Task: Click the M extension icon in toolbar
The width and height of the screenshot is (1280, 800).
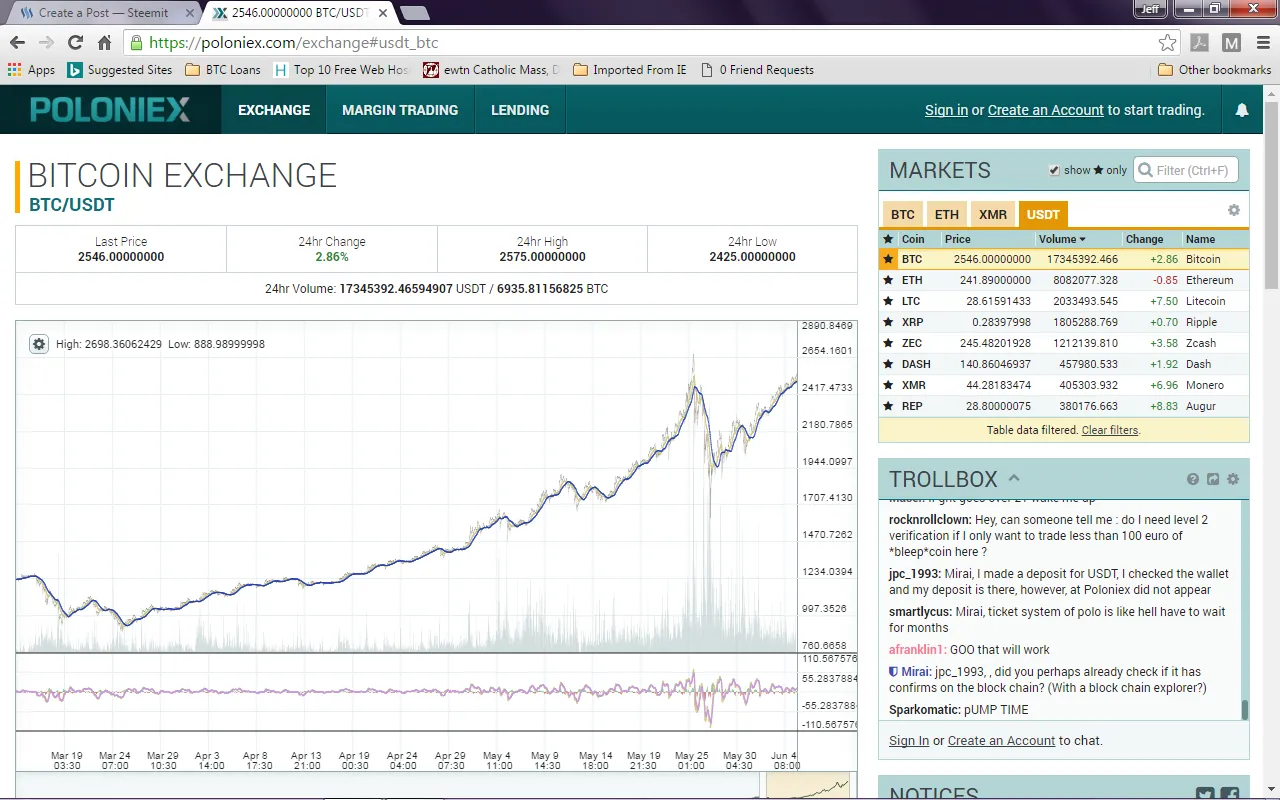Action: tap(1232, 43)
